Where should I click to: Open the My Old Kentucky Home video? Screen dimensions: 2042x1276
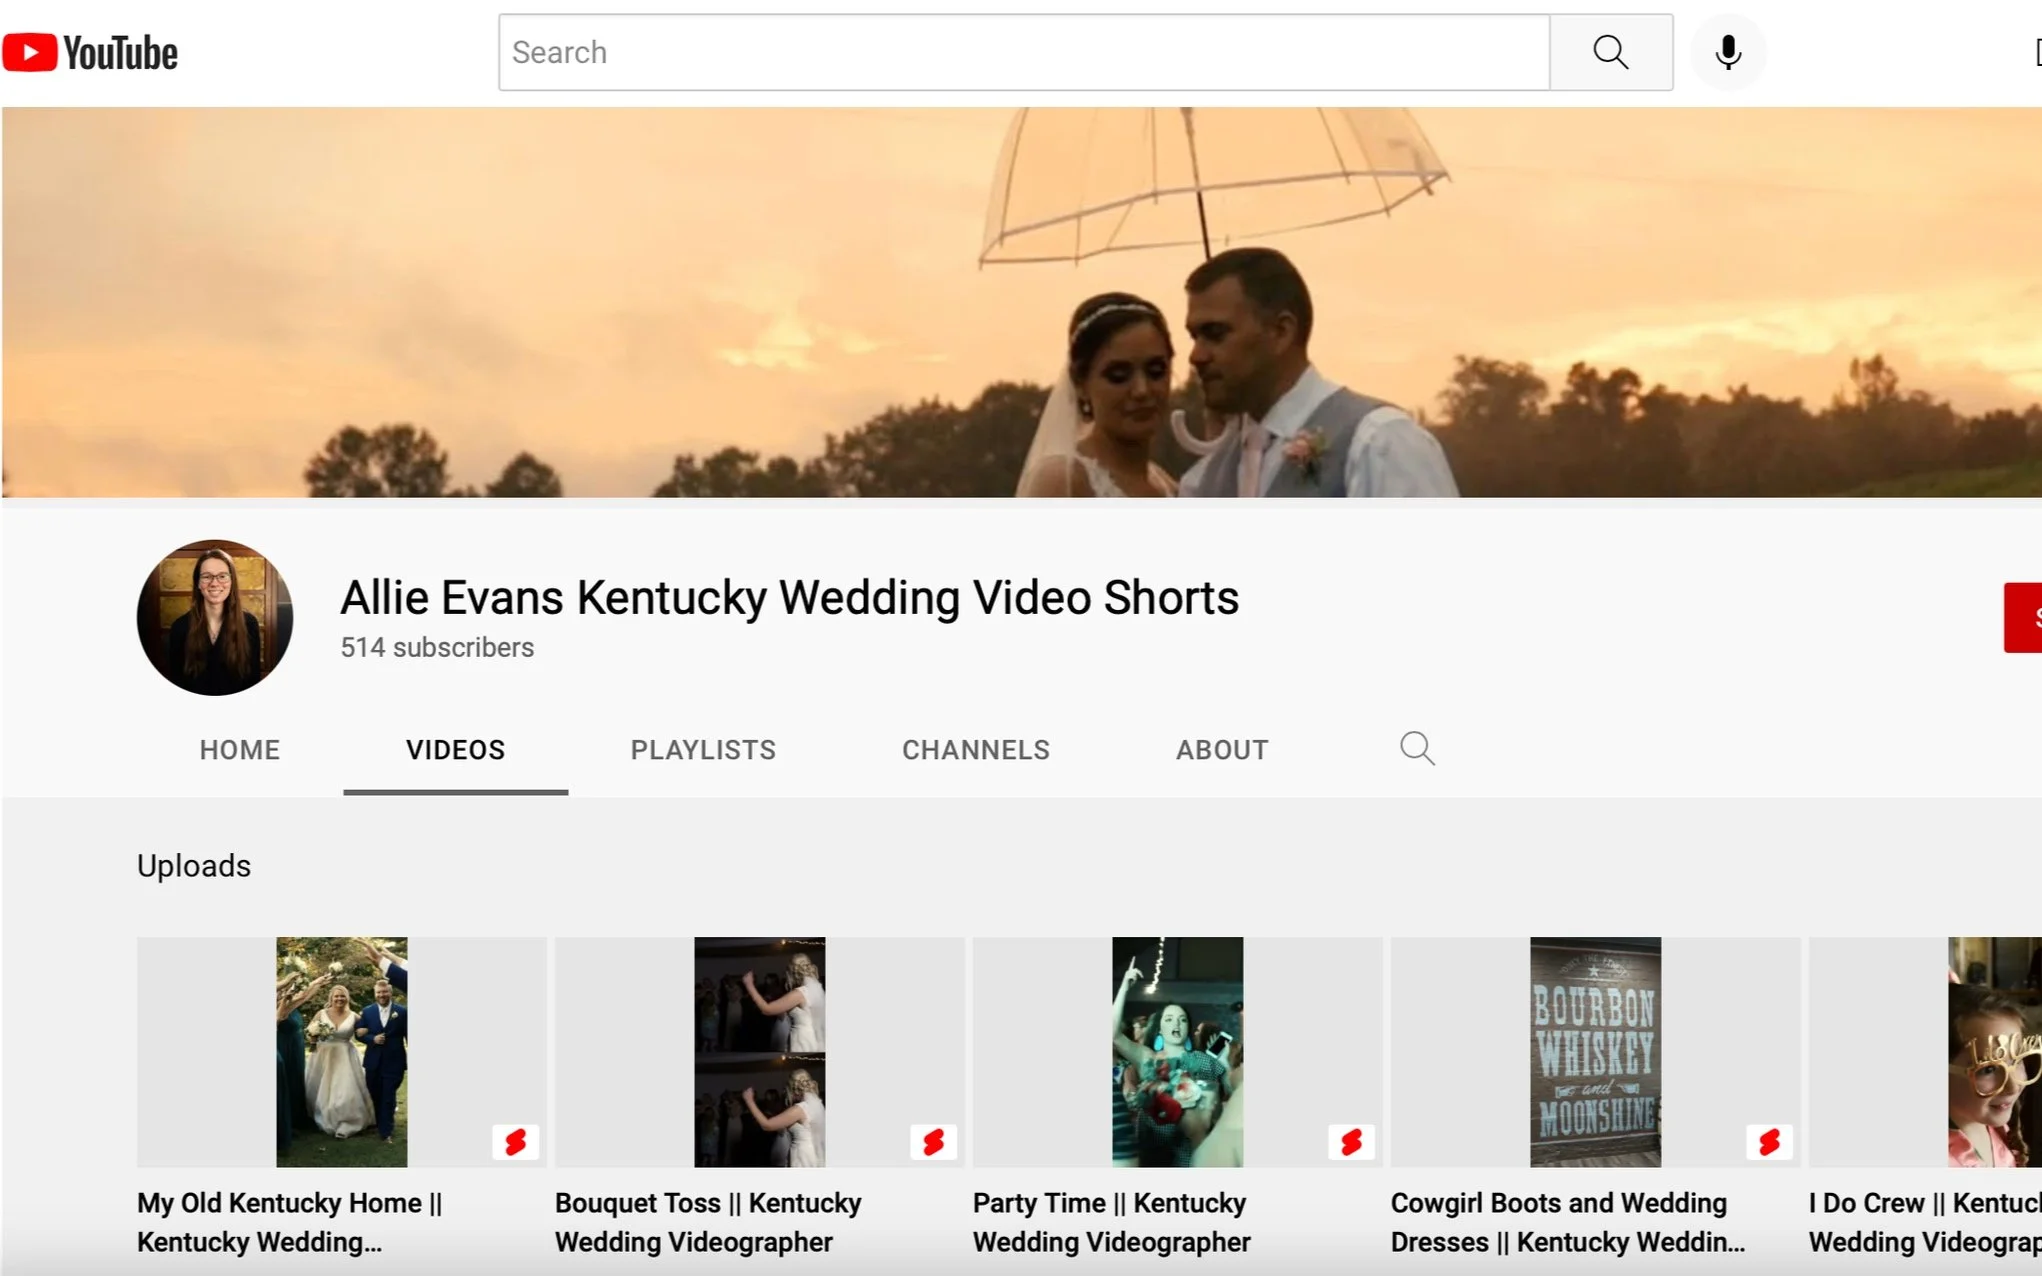coord(340,1052)
